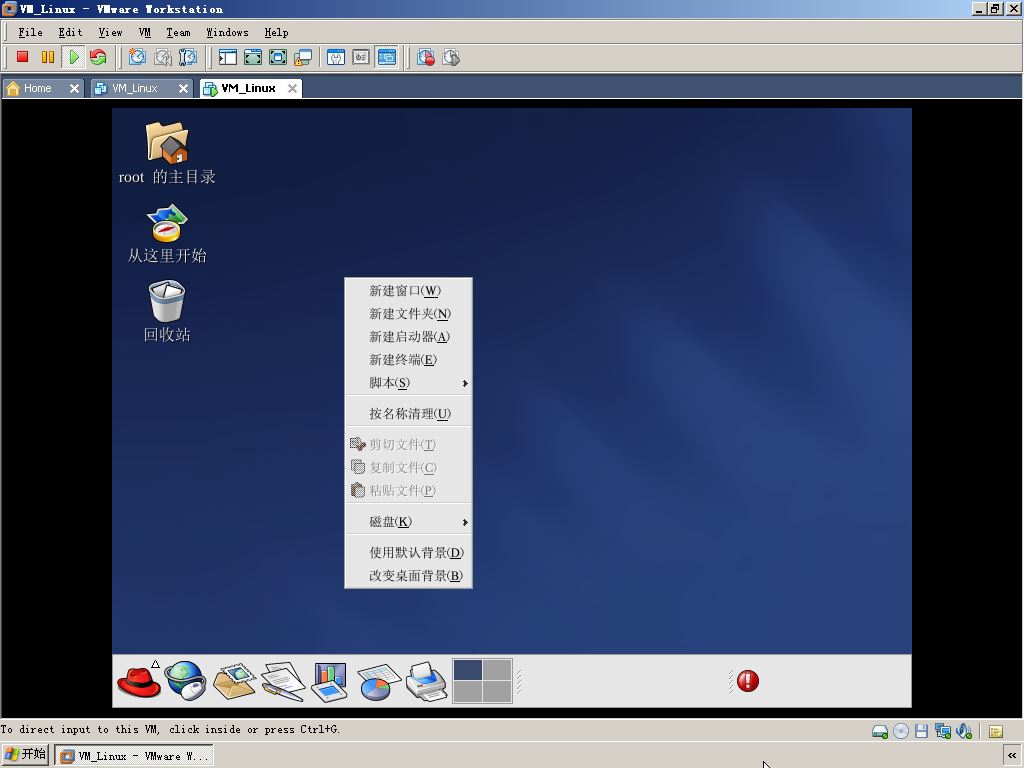Viewport: 1024px width, 768px height.
Task: Switch to the inactive VM_Linux tab
Action: tap(135, 88)
